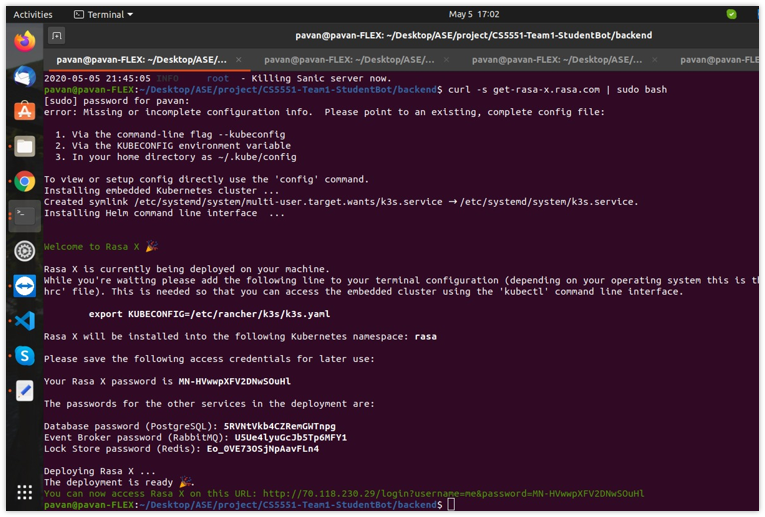Screen dimensions: 765x517
Task: Click the k3s.service symlink line
Action: pyautogui.click(x=341, y=202)
